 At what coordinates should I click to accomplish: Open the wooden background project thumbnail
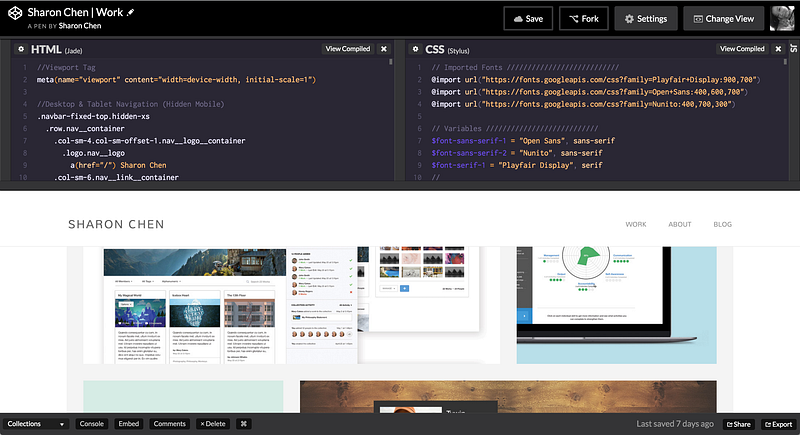pos(508,397)
